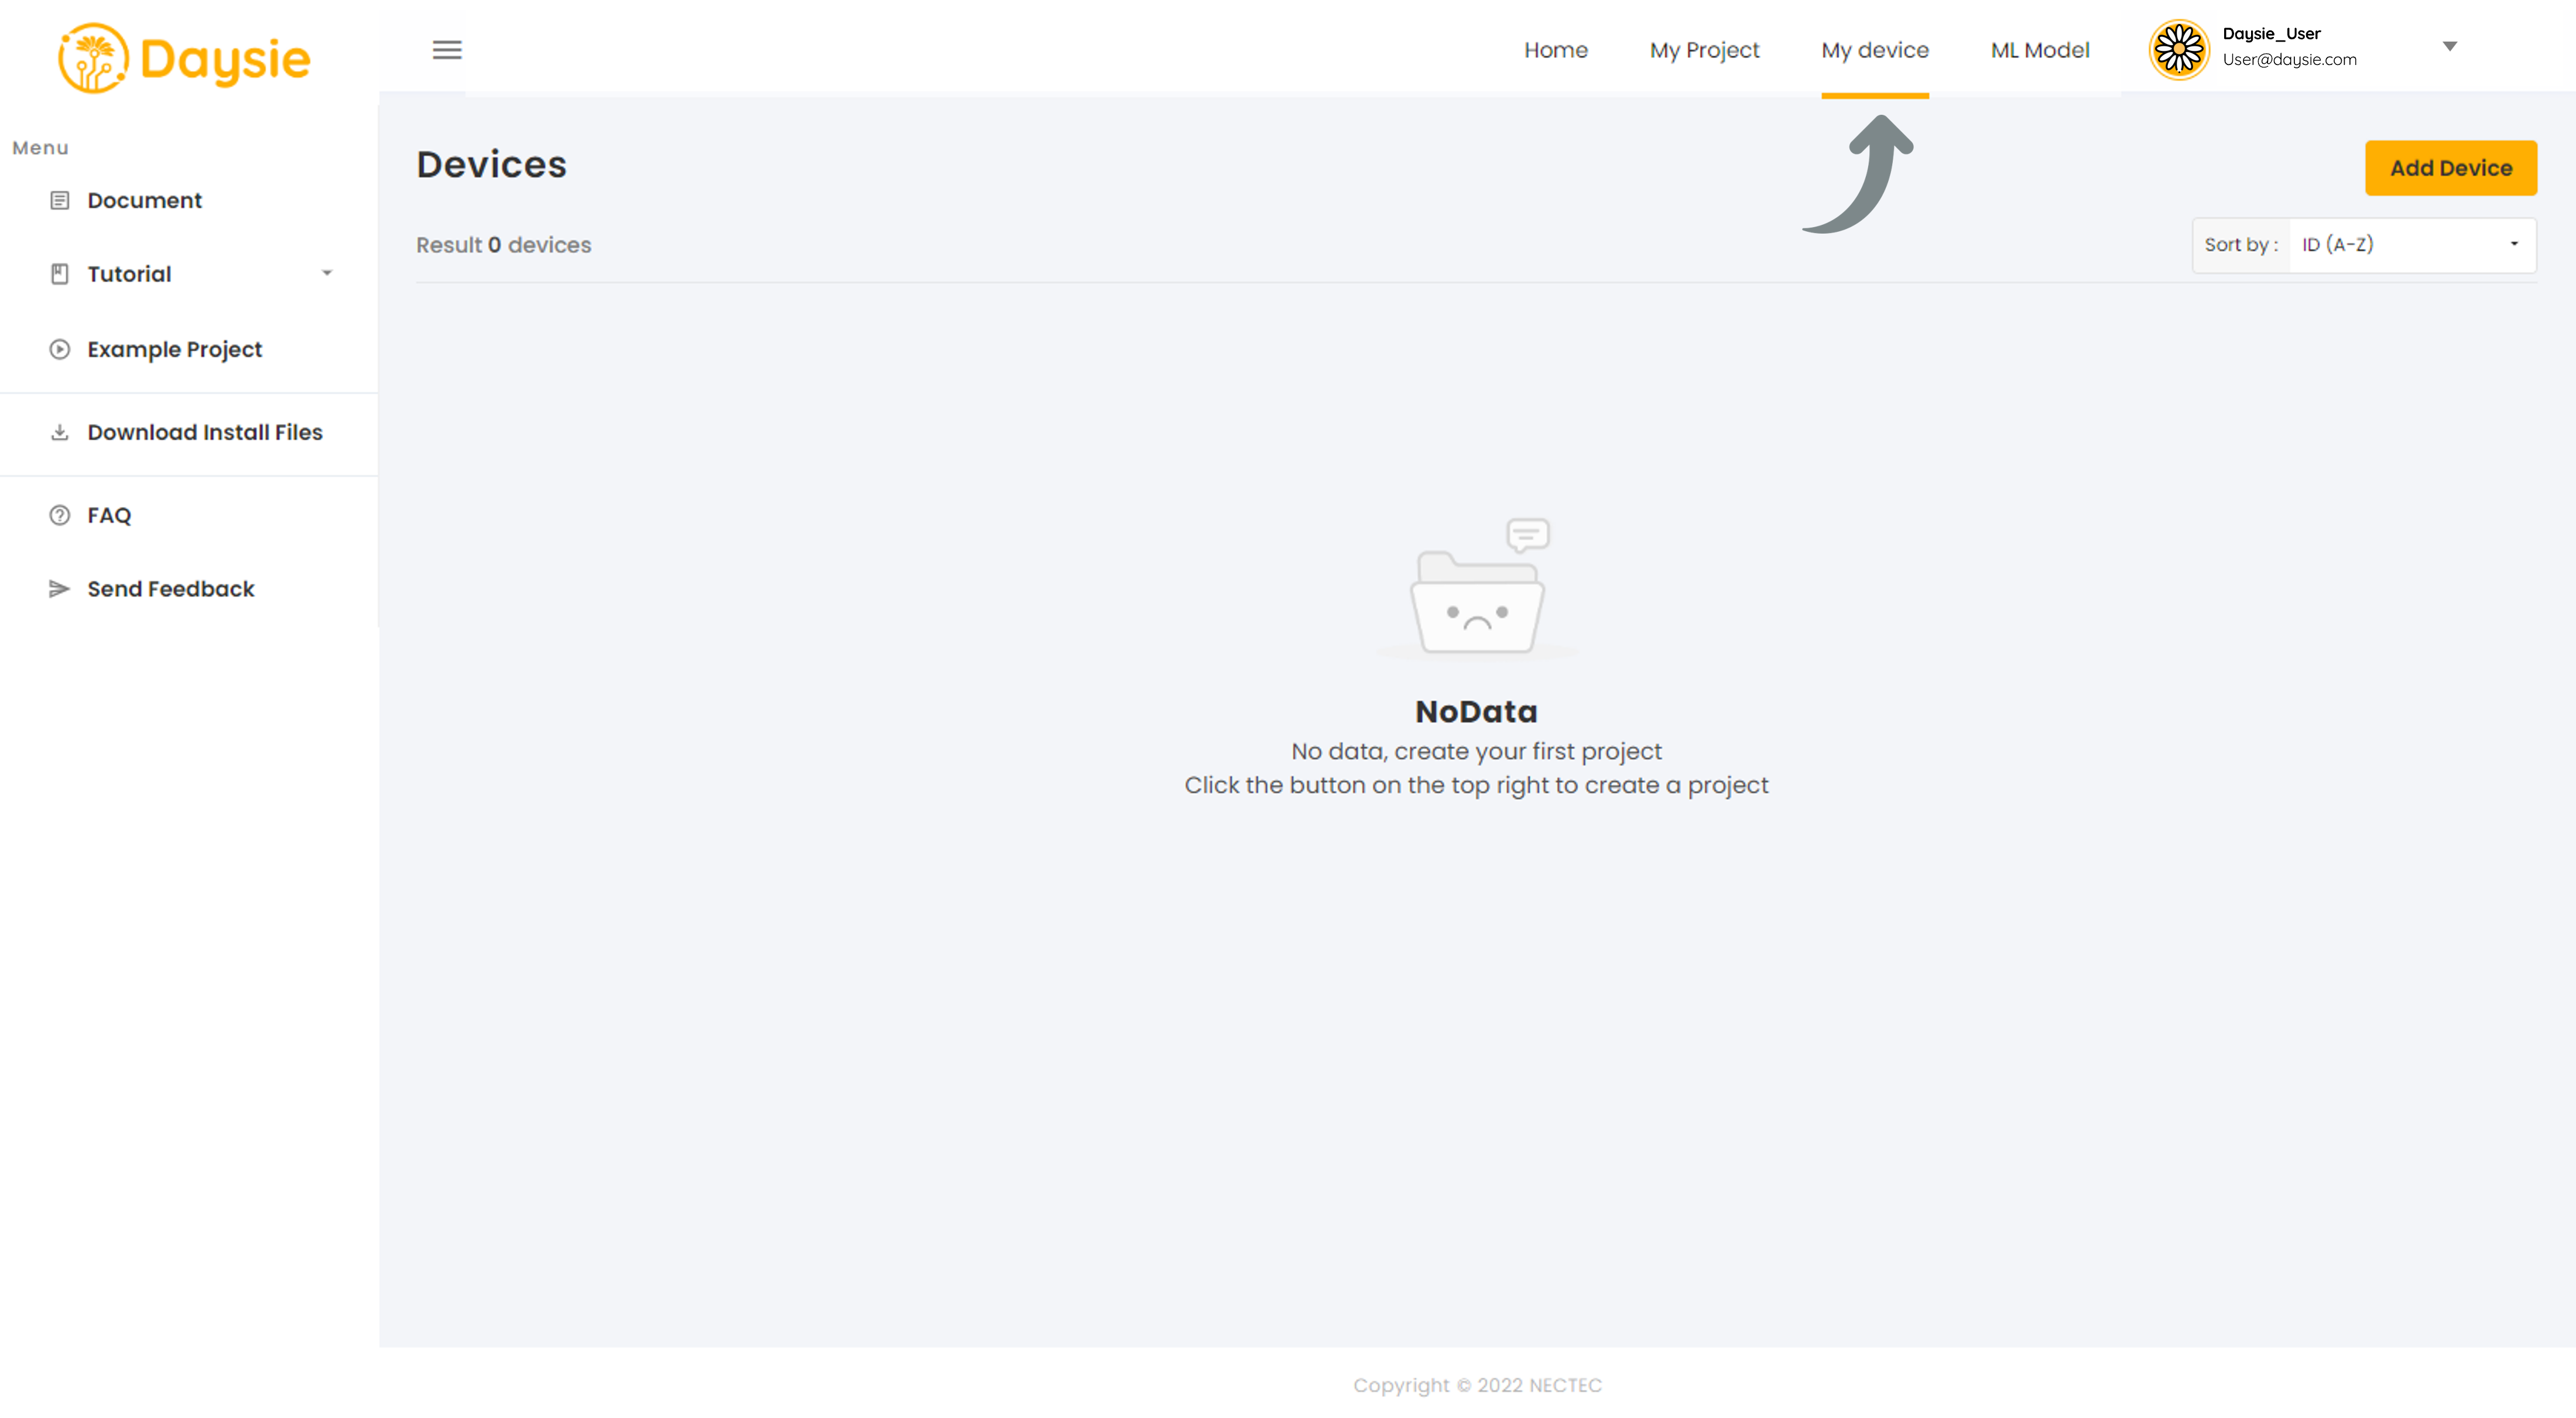
Task: Open the user account dropdown arrow
Action: [x=2450, y=46]
